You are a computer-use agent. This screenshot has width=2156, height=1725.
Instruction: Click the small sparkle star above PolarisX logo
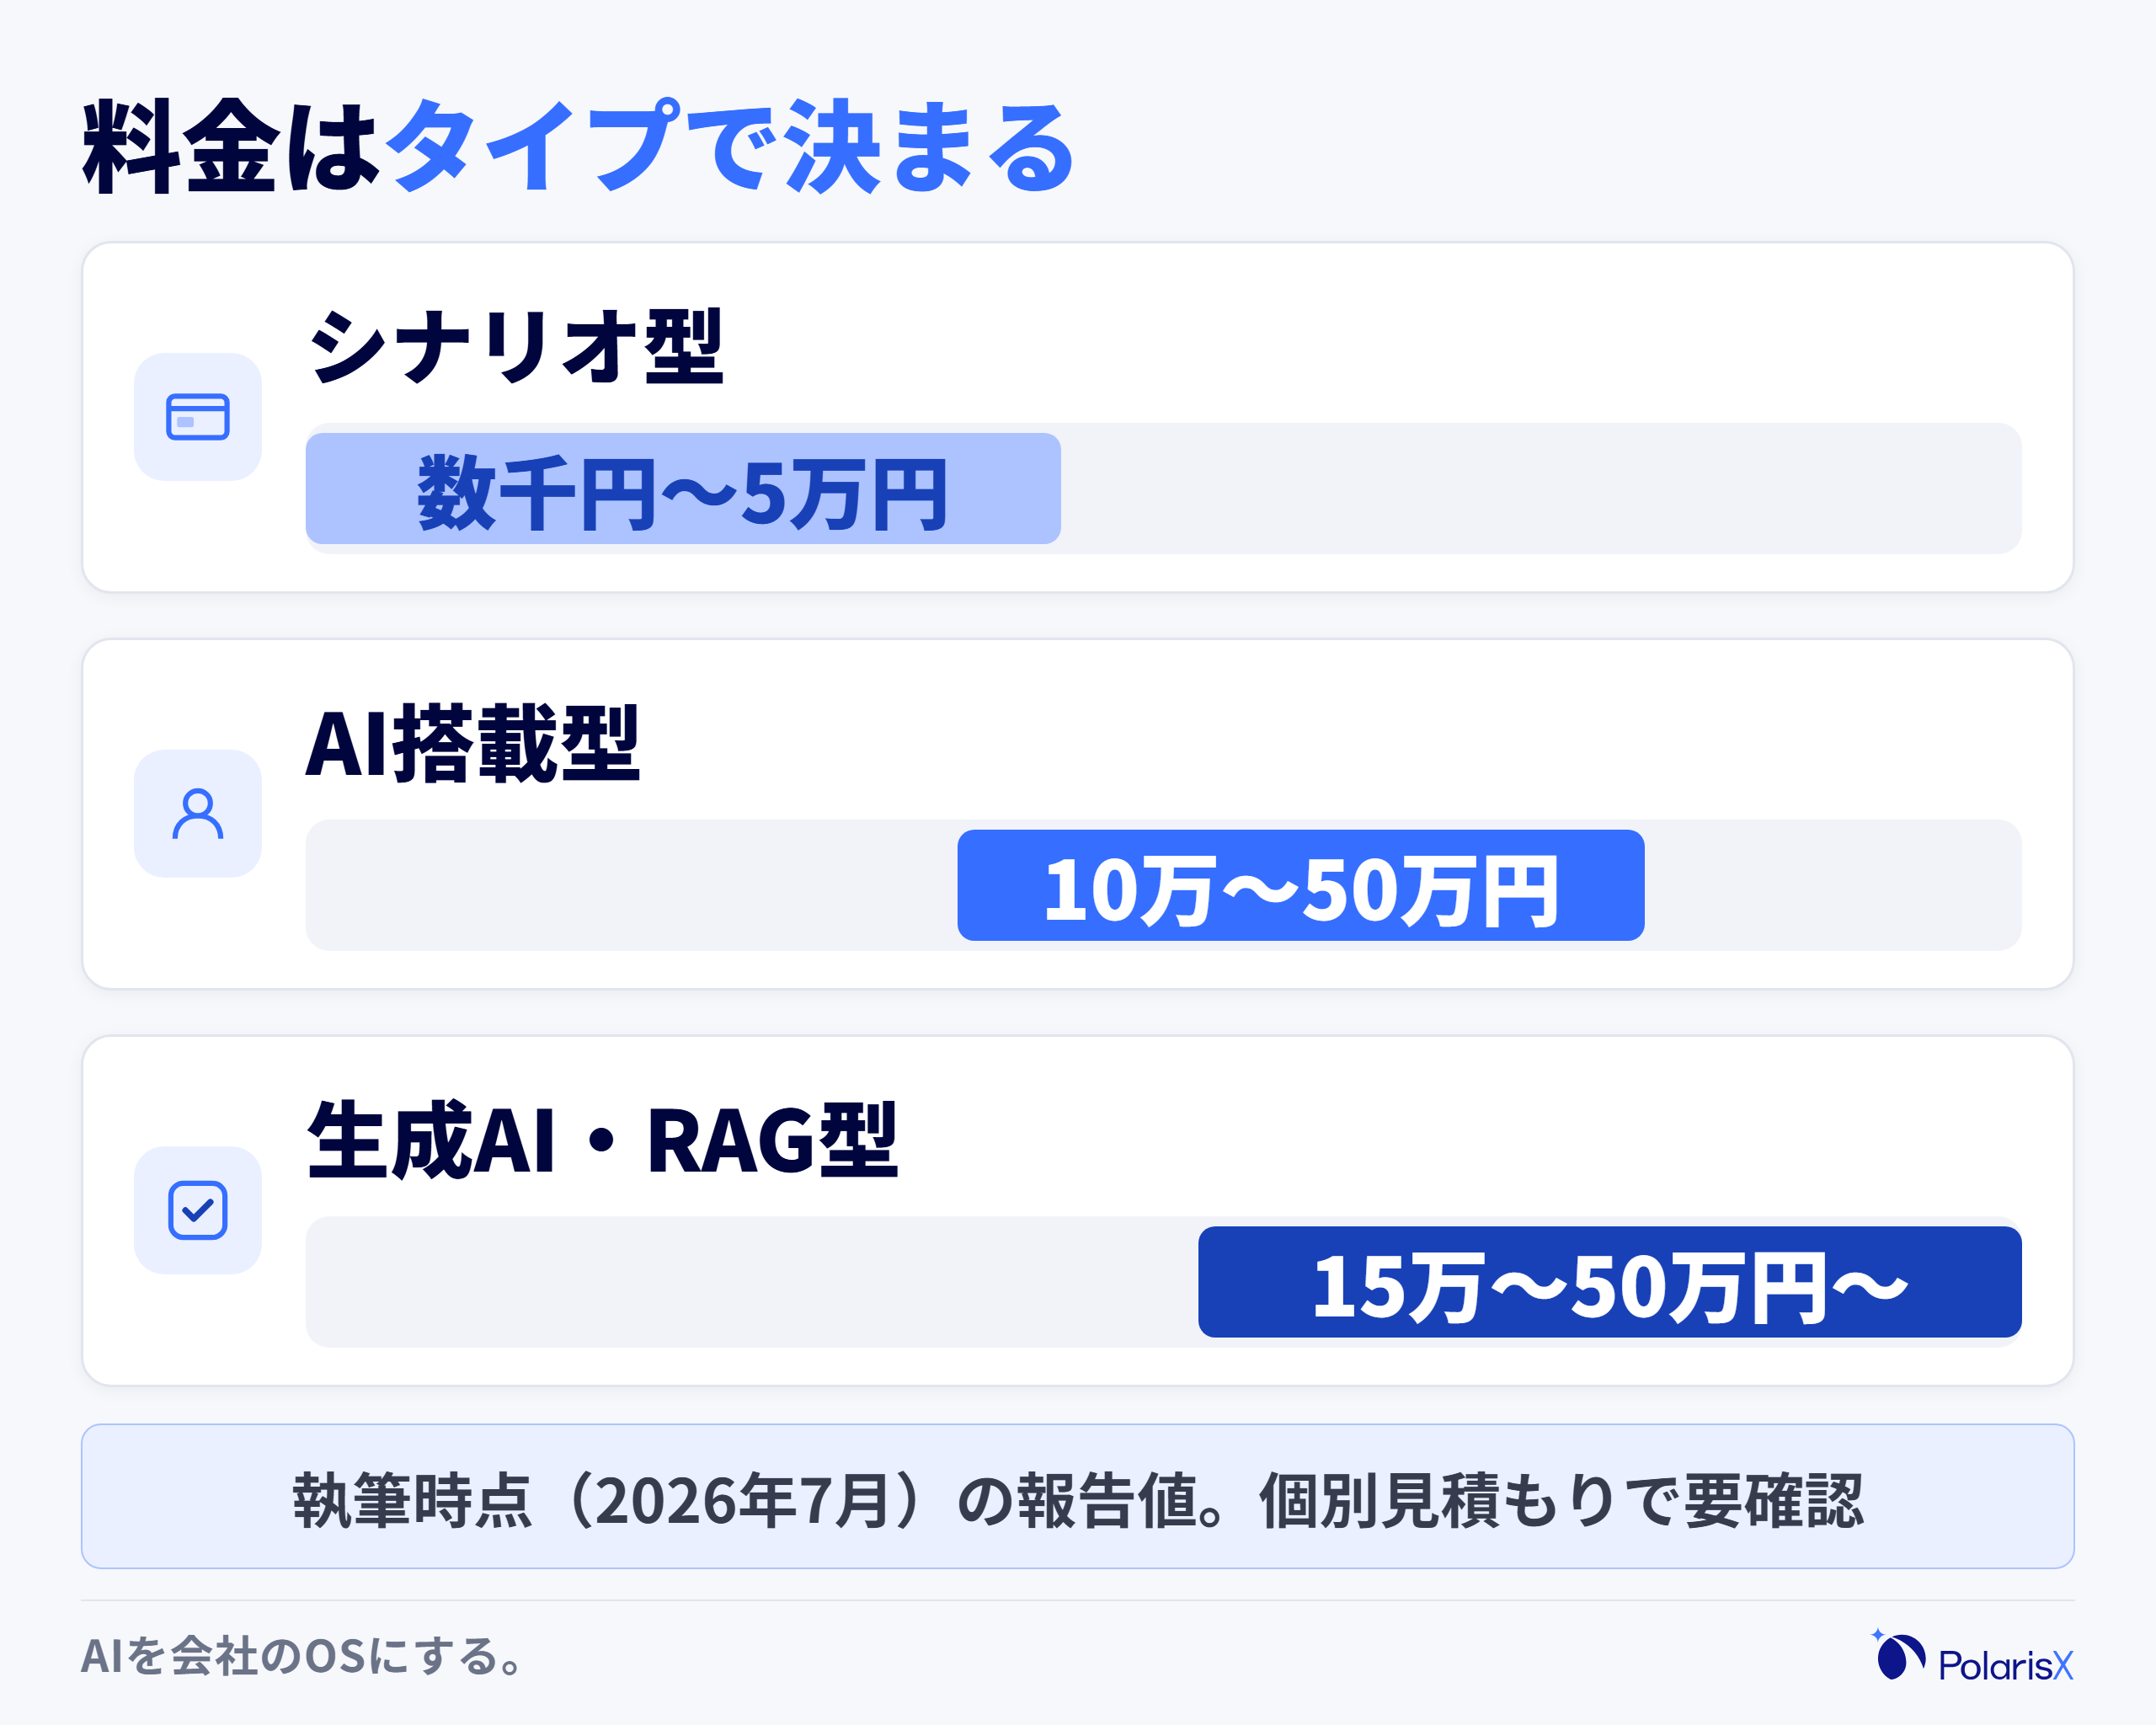(x=1878, y=1635)
